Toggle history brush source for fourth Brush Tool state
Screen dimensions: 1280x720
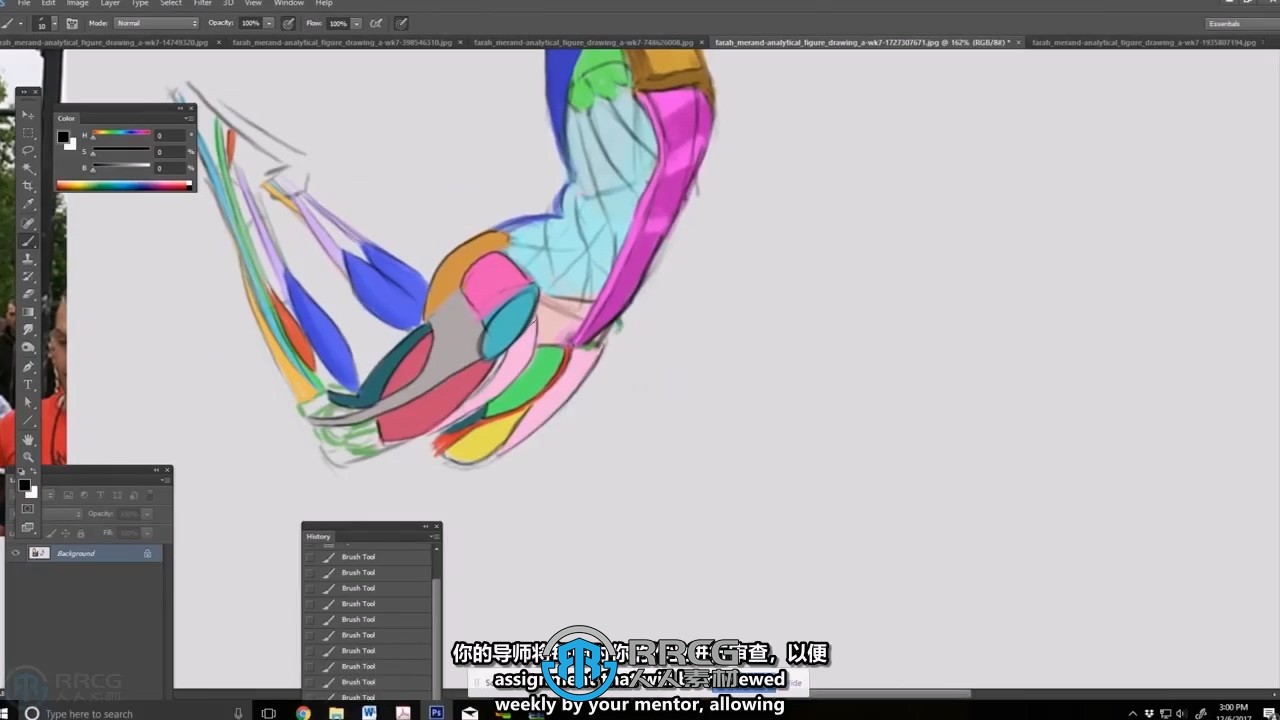[310, 604]
